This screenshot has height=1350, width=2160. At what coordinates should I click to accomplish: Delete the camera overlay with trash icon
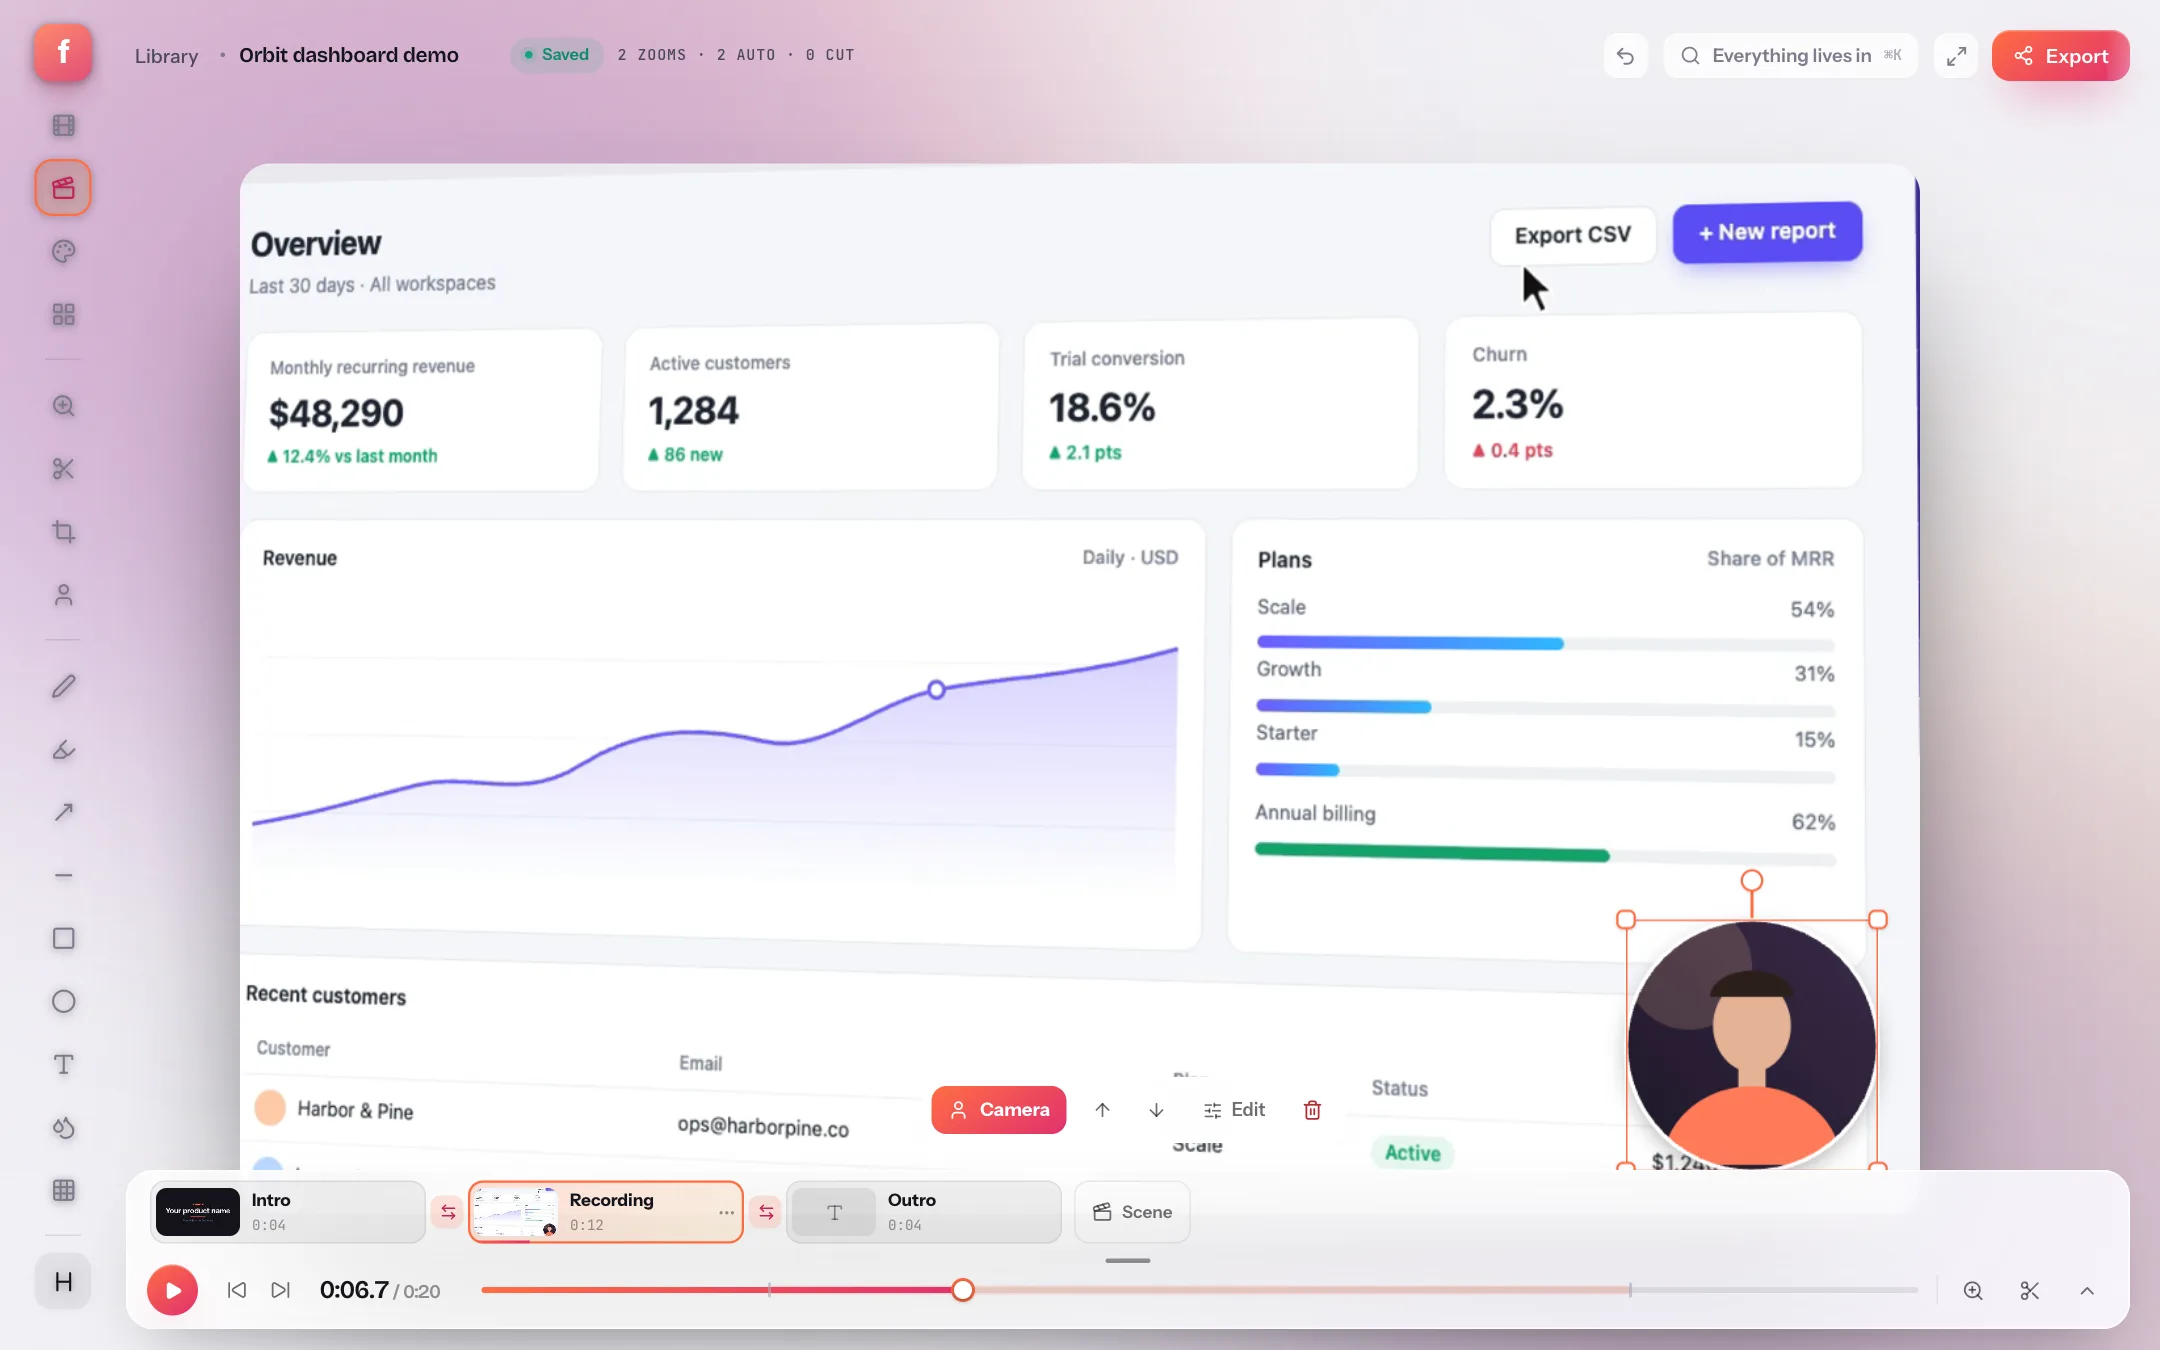(1312, 1110)
